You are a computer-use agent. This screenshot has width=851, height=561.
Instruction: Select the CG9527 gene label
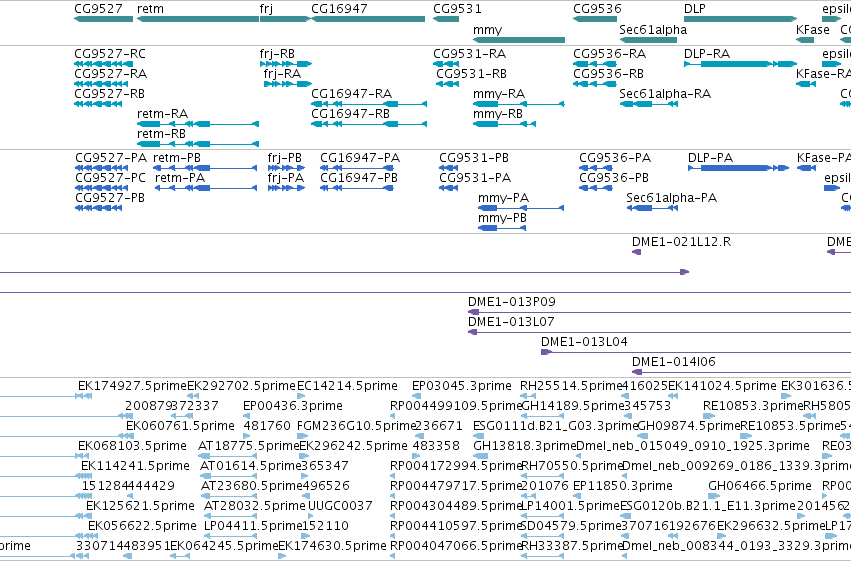98,9
